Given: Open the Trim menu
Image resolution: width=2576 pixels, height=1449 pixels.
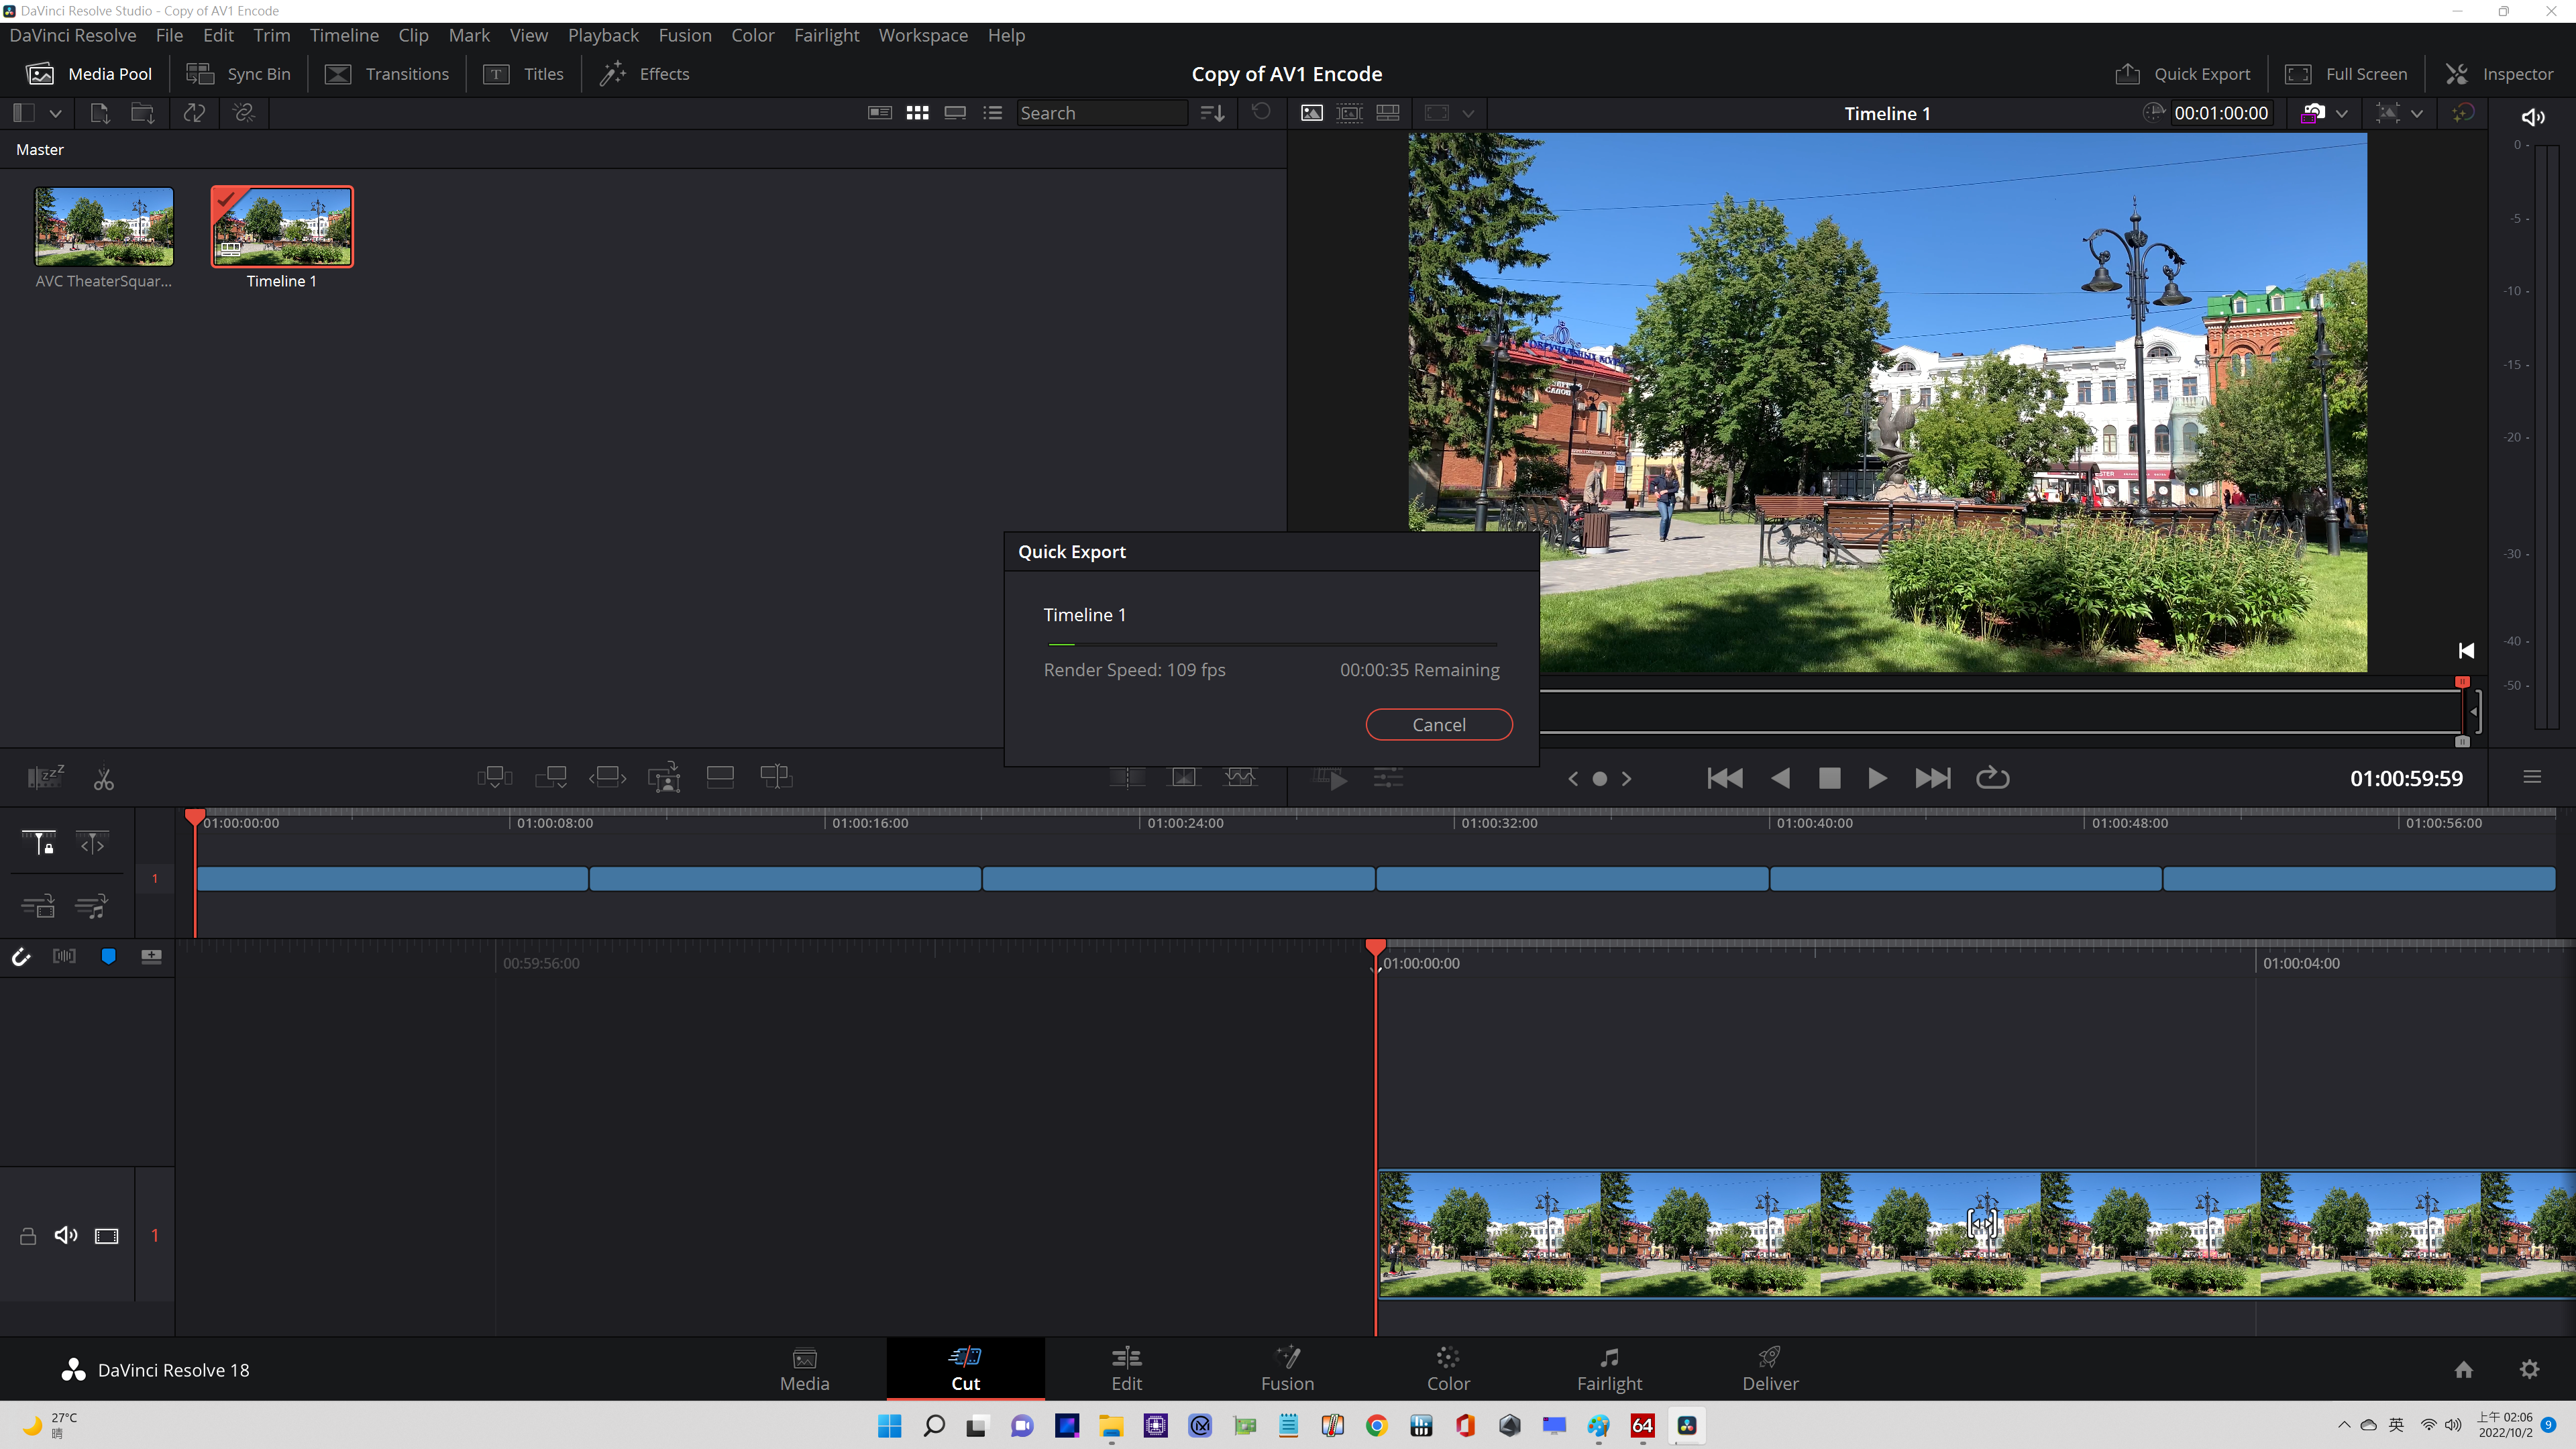Looking at the screenshot, I should (271, 35).
